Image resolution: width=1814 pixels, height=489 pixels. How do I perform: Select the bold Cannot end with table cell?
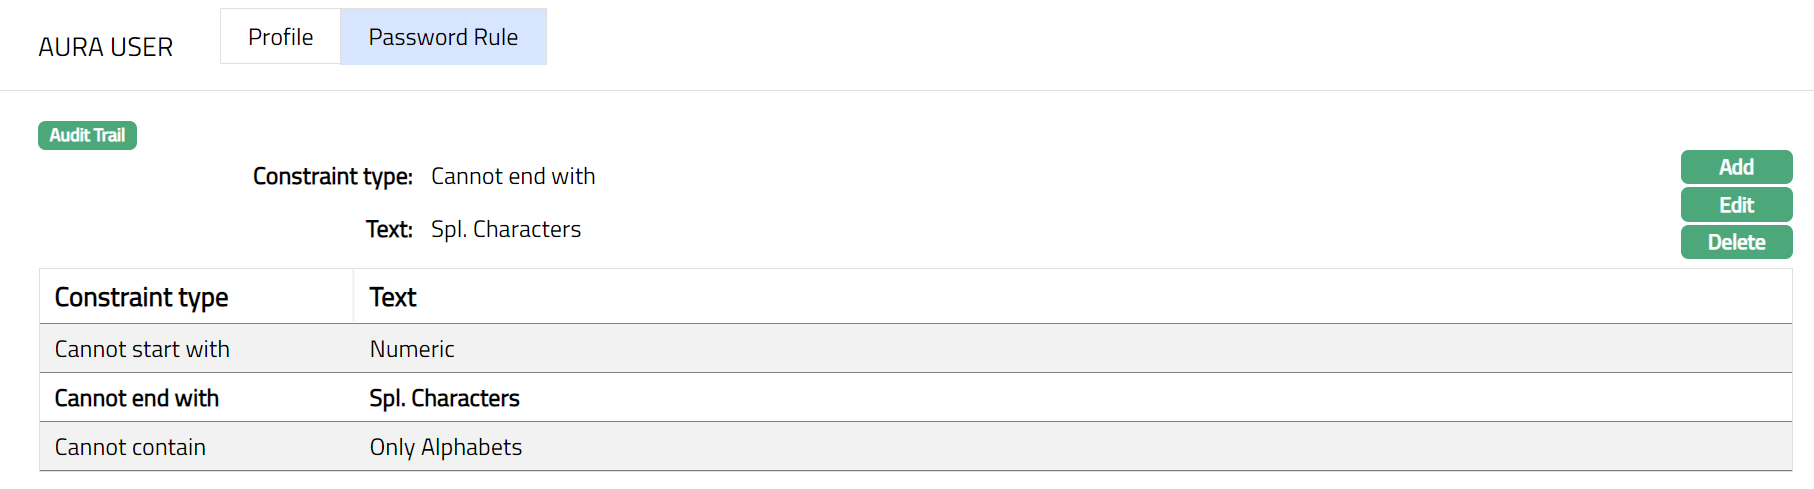137,398
